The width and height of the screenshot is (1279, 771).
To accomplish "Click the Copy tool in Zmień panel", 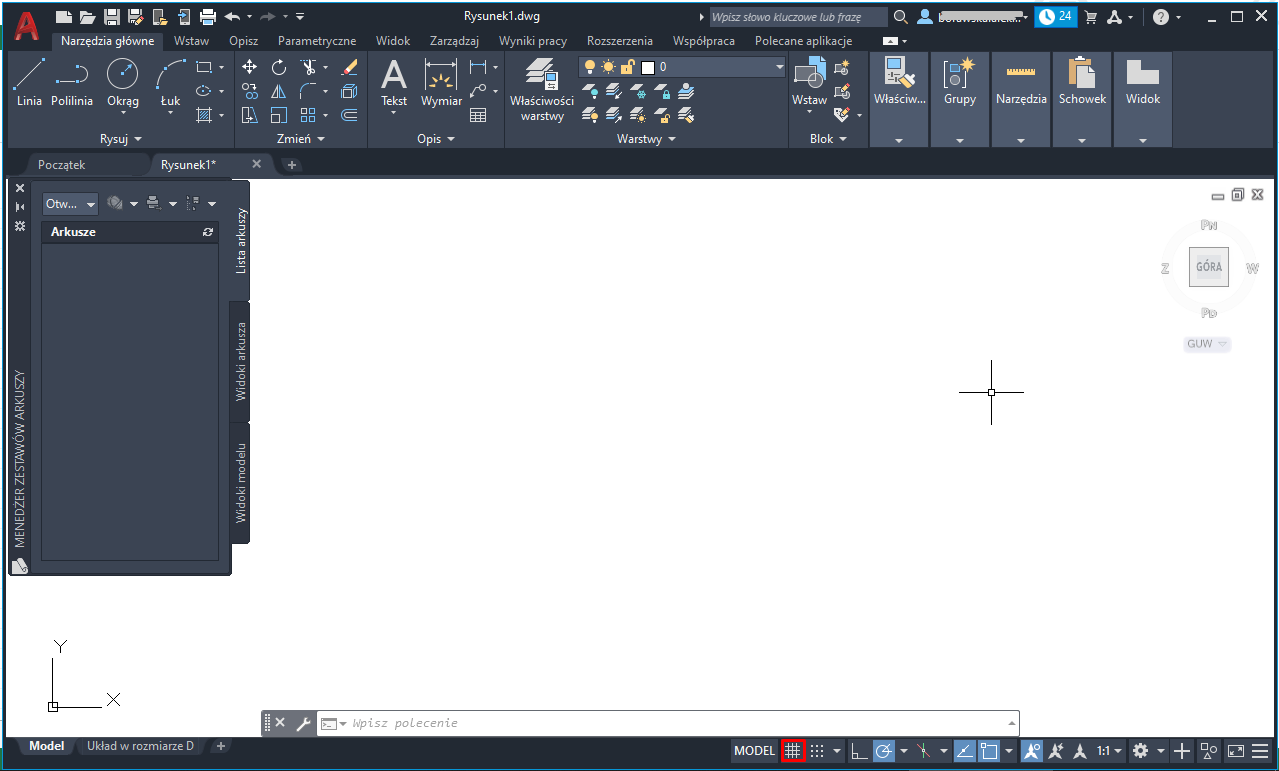I will (x=250, y=91).
